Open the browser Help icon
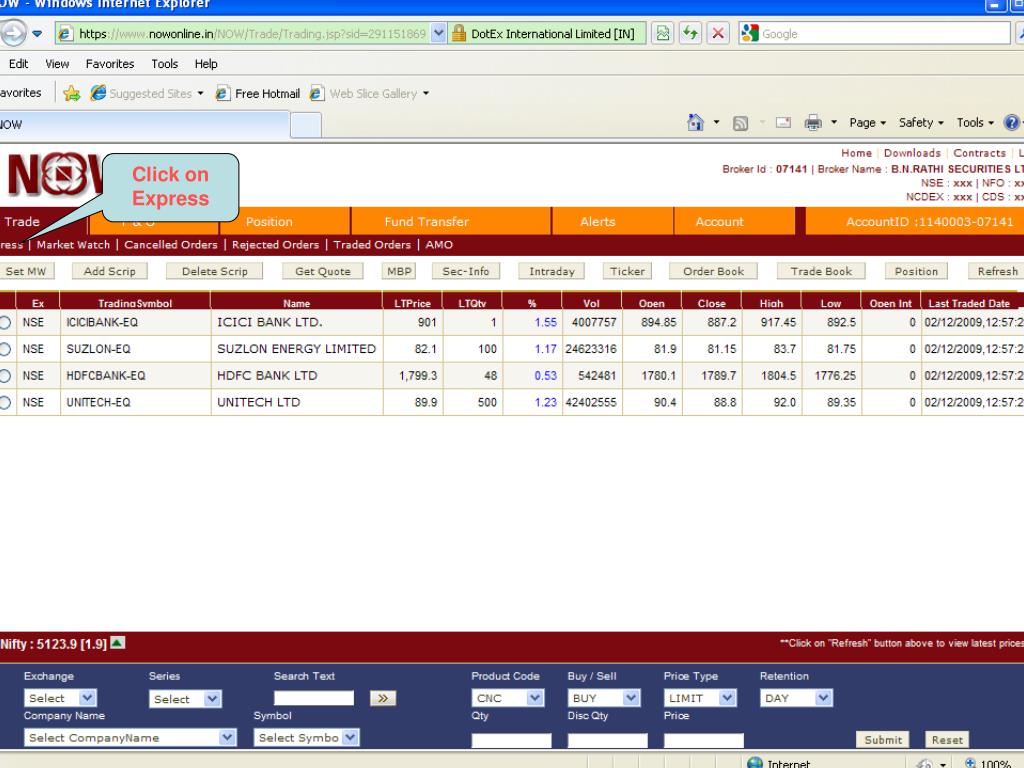This screenshot has height=768, width=1024. [1012, 123]
